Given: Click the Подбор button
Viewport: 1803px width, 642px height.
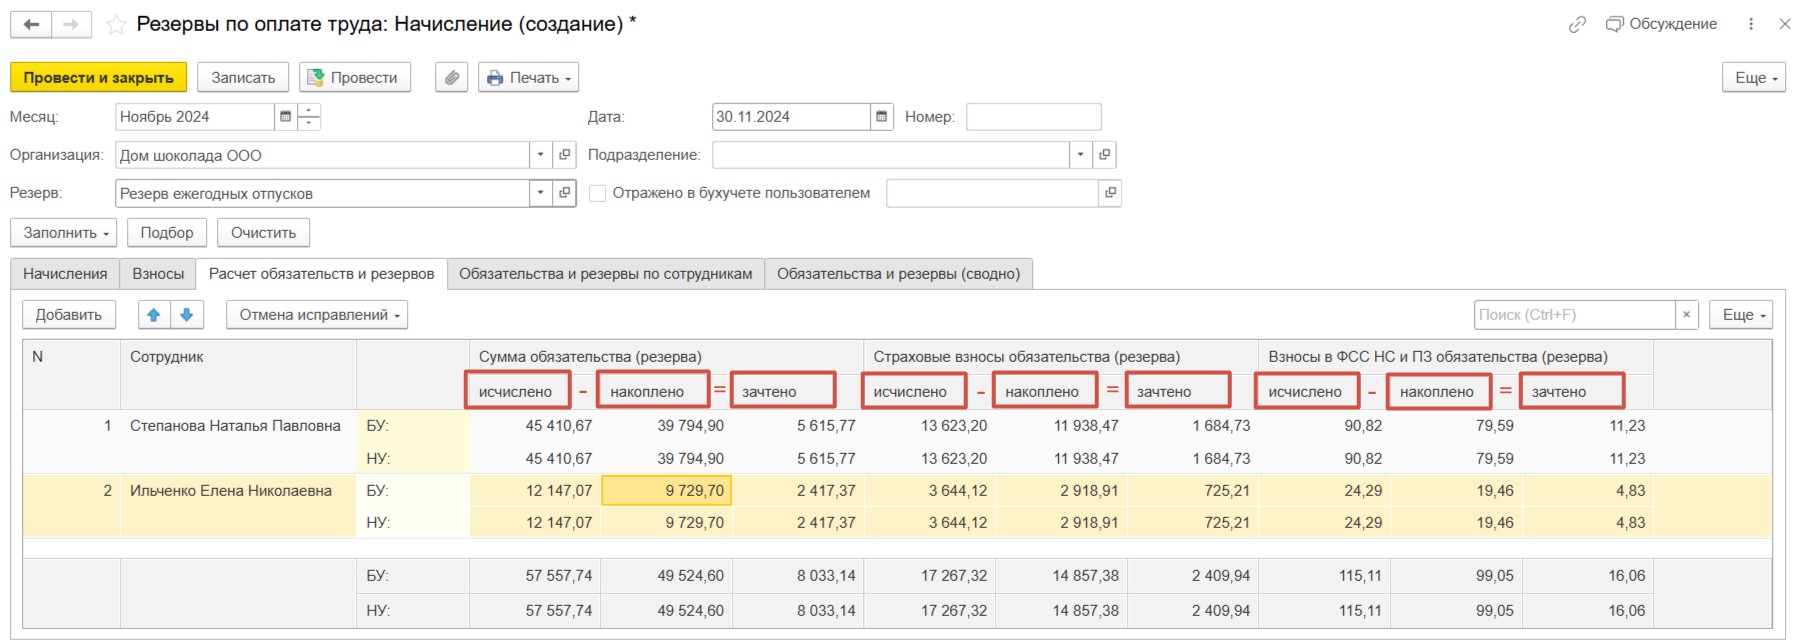Looking at the screenshot, I should pos(167,232).
